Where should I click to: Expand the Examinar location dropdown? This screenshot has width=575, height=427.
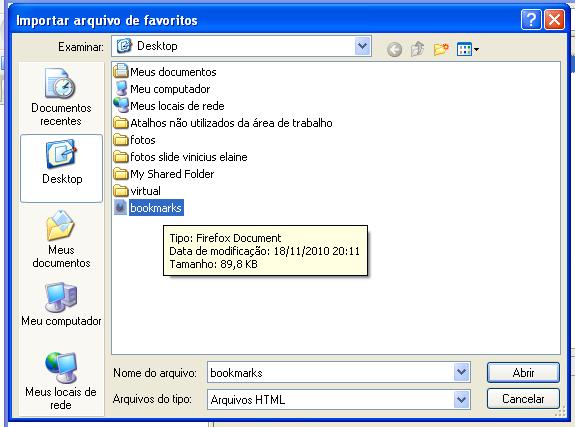(362, 46)
